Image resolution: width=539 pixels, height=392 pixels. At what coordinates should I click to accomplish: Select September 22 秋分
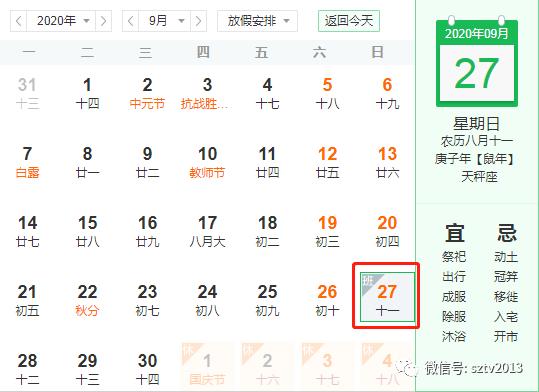87,301
